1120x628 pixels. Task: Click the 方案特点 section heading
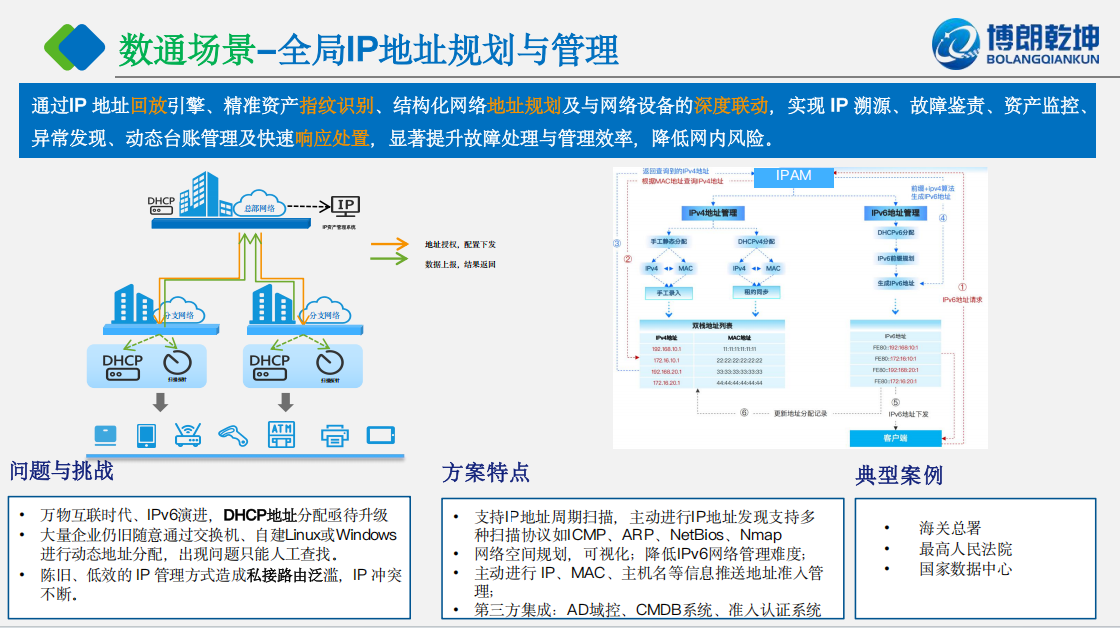coord(486,472)
